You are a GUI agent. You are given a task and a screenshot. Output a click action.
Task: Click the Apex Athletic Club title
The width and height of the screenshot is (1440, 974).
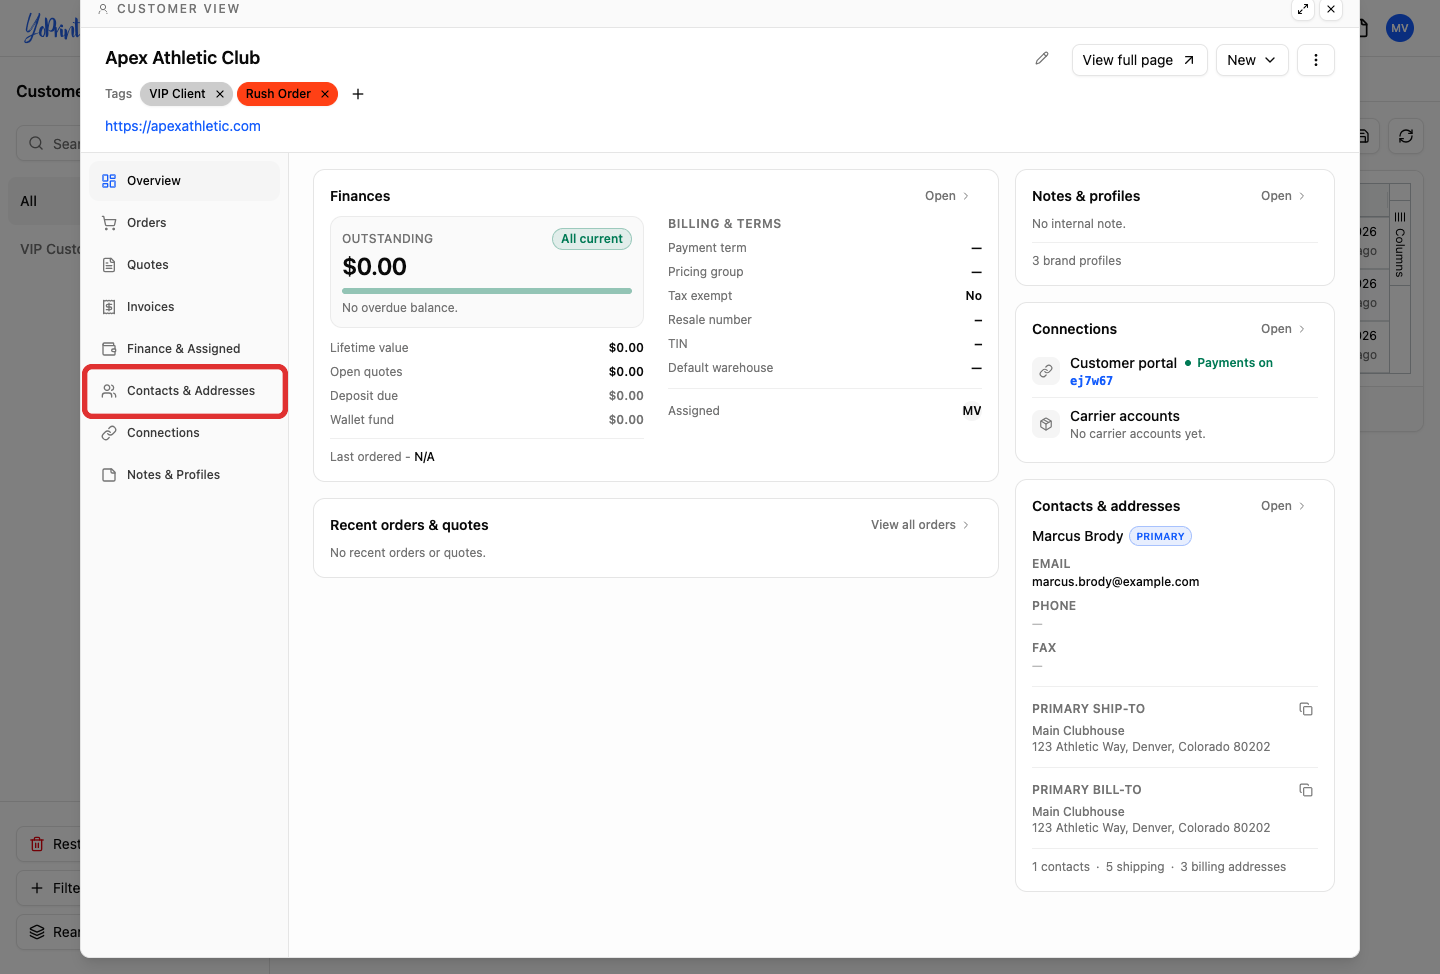pyautogui.click(x=183, y=58)
